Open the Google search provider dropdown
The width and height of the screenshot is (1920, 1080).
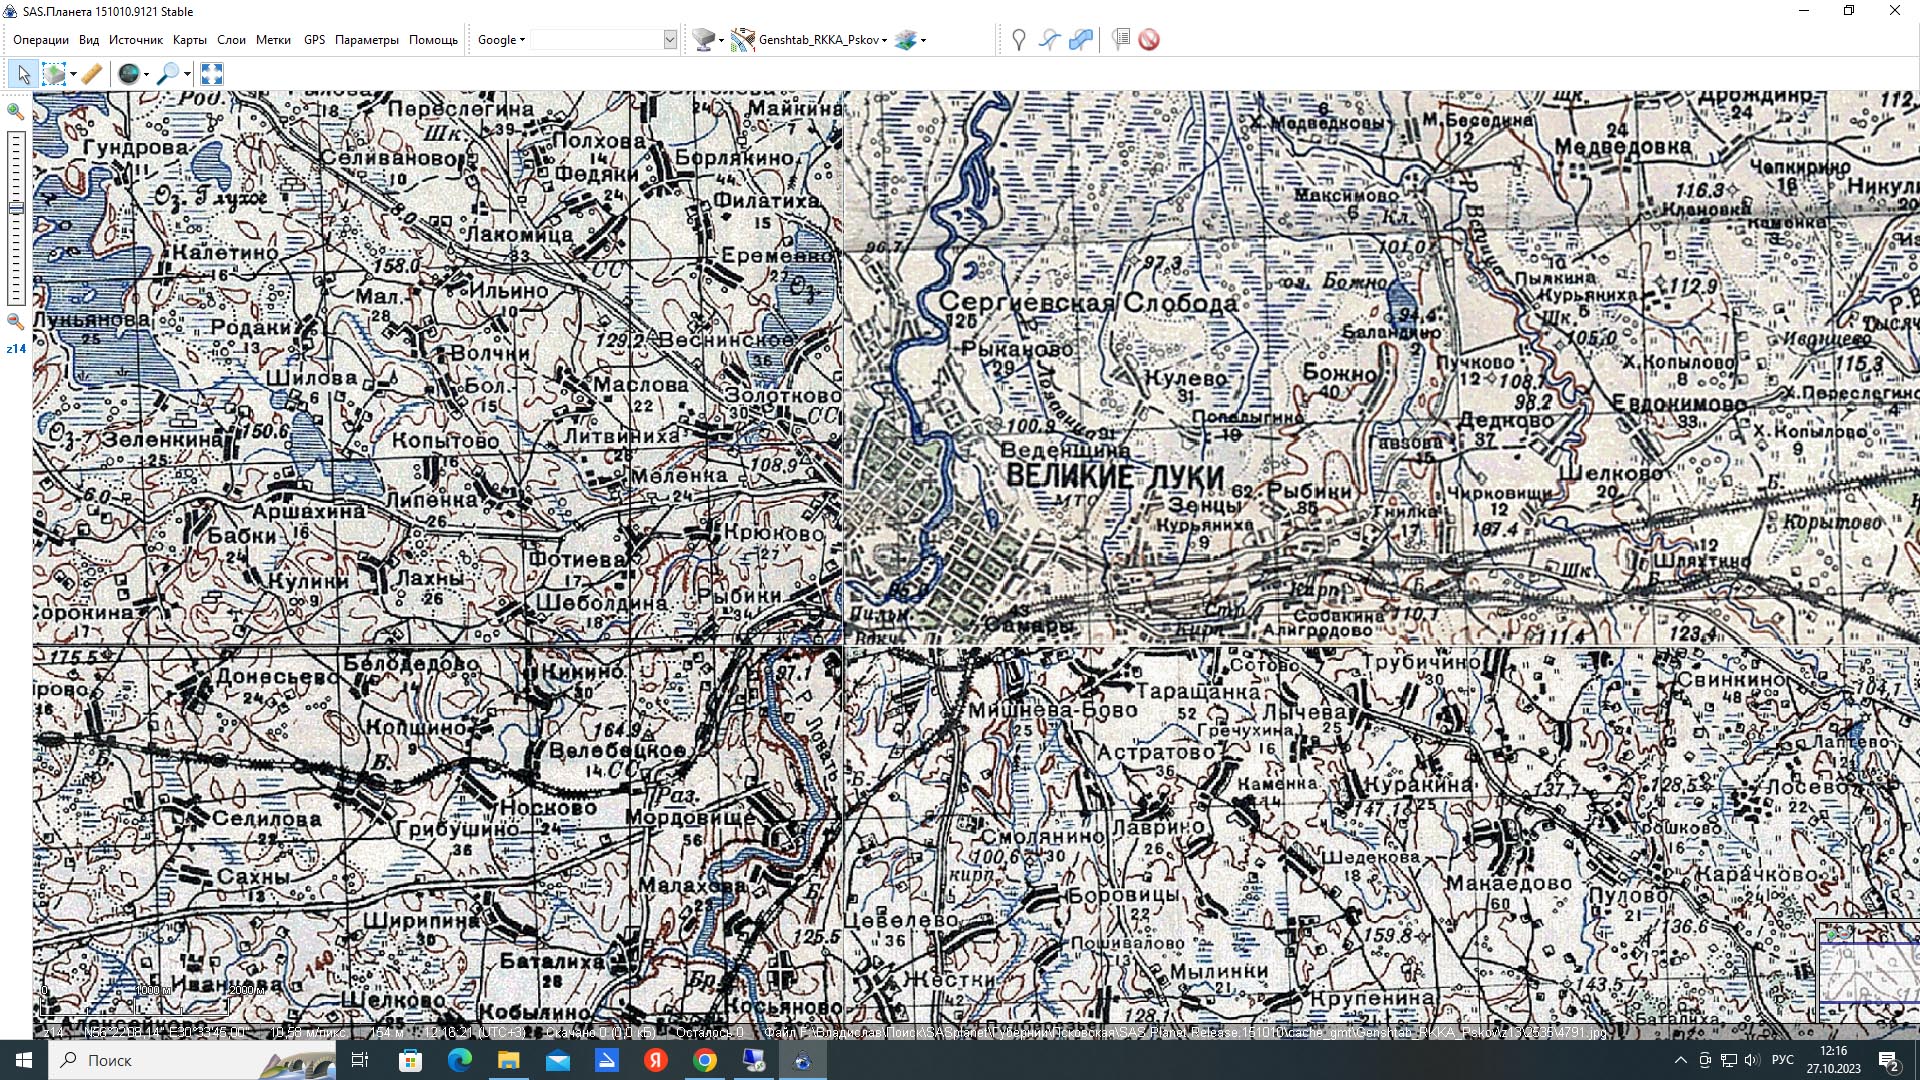pyautogui.click(x=501, y=40)
